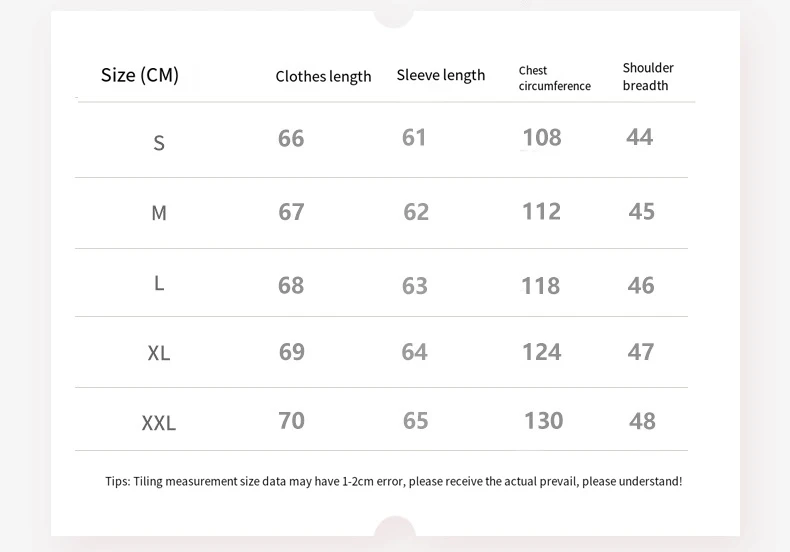Viewport: 790px width, 552px height.
Task: Click the Clothes length column header
Action: [x=323, y=77]
